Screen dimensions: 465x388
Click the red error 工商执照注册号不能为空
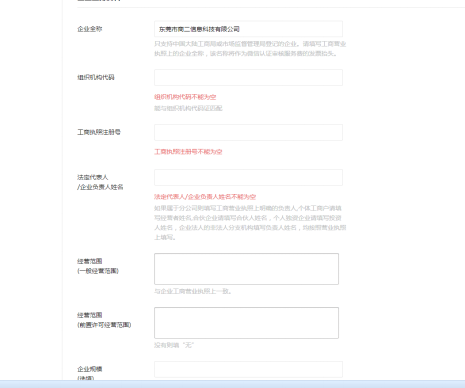(188, 152)
